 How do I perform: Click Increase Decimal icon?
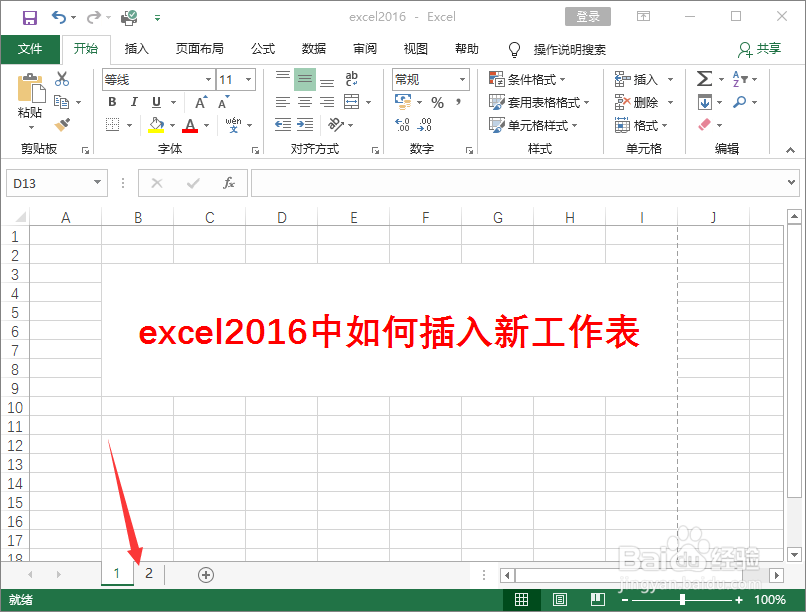click(x=402, y=124)
